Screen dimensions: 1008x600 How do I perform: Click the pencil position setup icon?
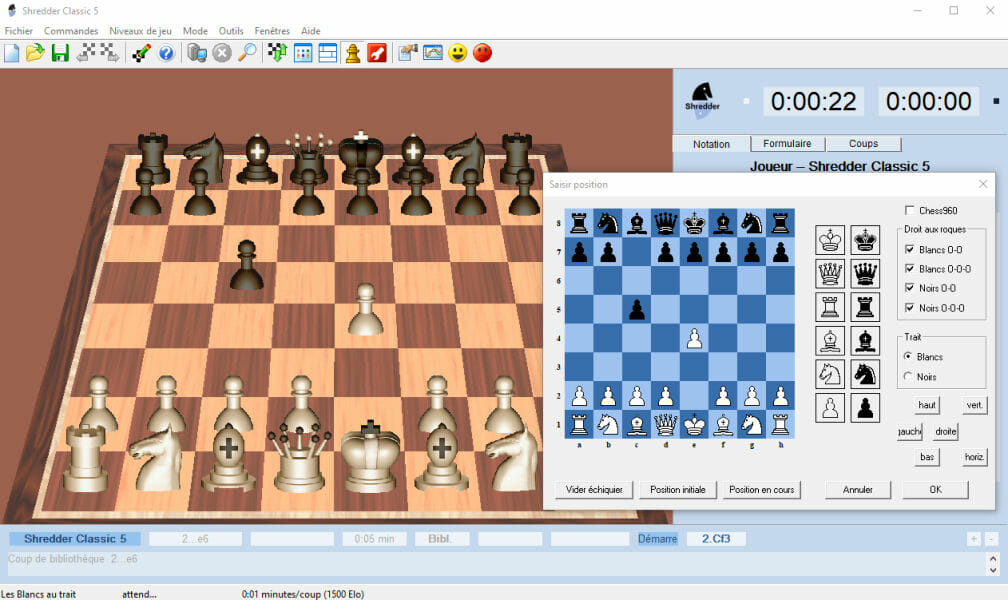[141, 53]
